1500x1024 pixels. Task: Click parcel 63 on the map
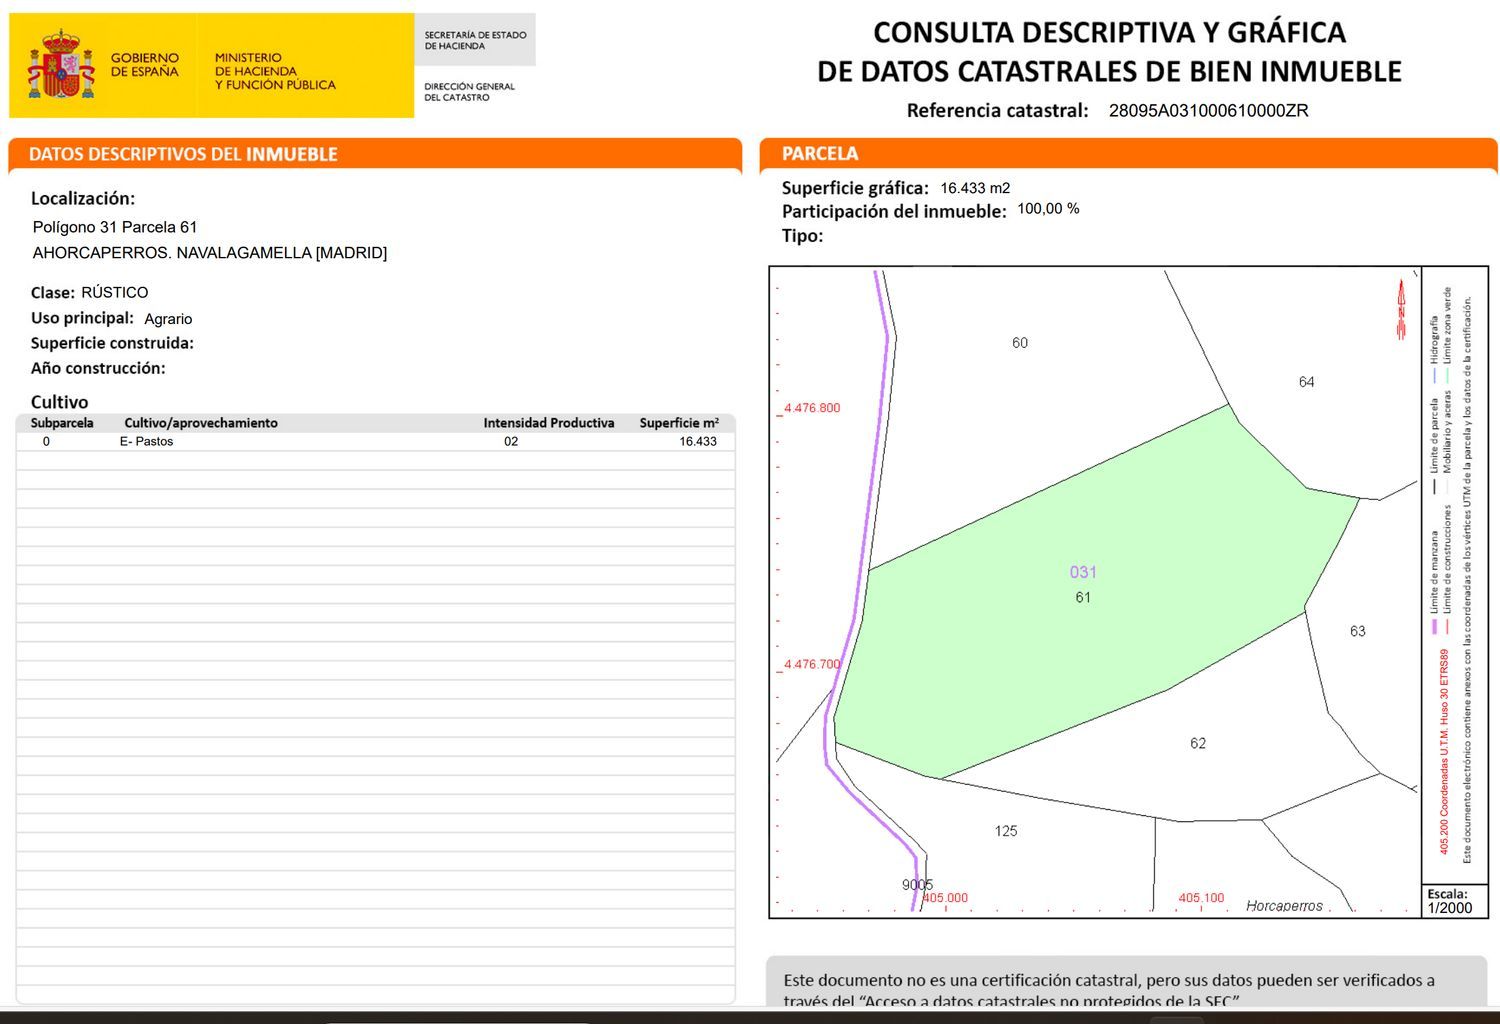pyautogui.click(x=1357, y=631)
